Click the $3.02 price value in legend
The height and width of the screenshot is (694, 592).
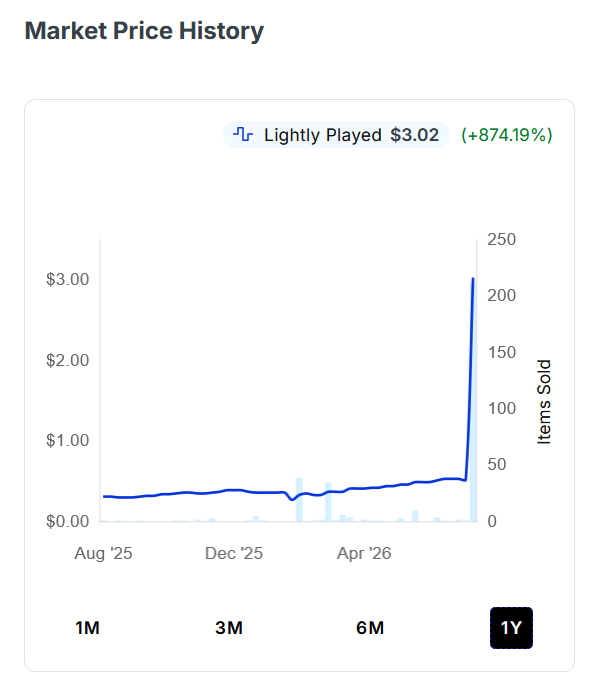click(x=415, y=135)
